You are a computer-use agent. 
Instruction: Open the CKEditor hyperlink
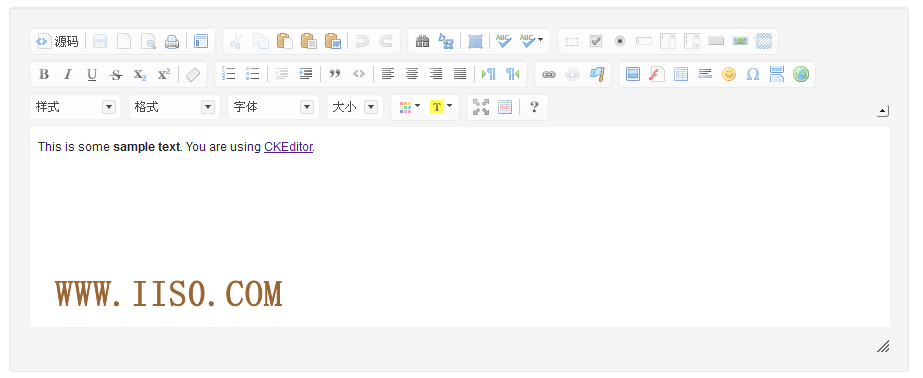[288, 147]
